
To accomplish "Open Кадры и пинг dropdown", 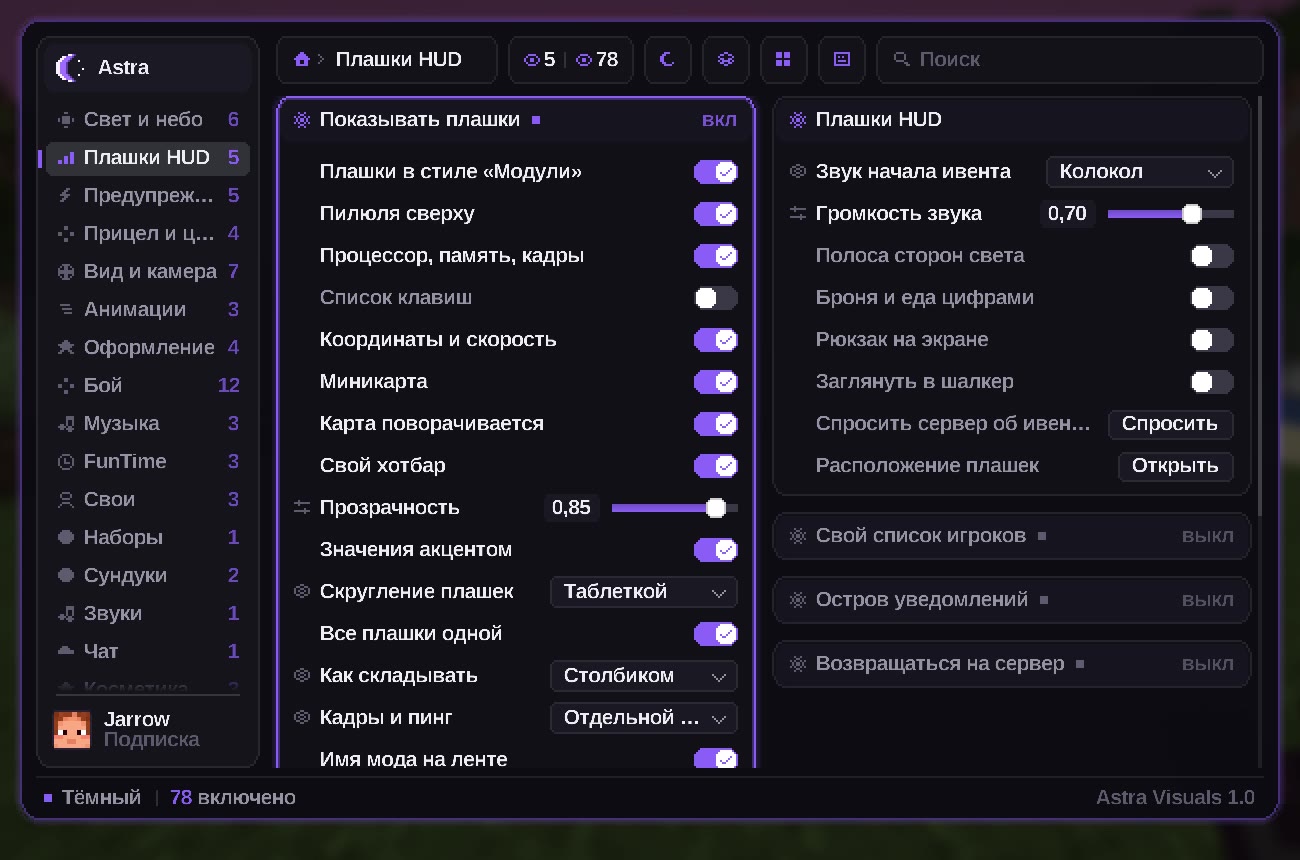I will point(644,718).
